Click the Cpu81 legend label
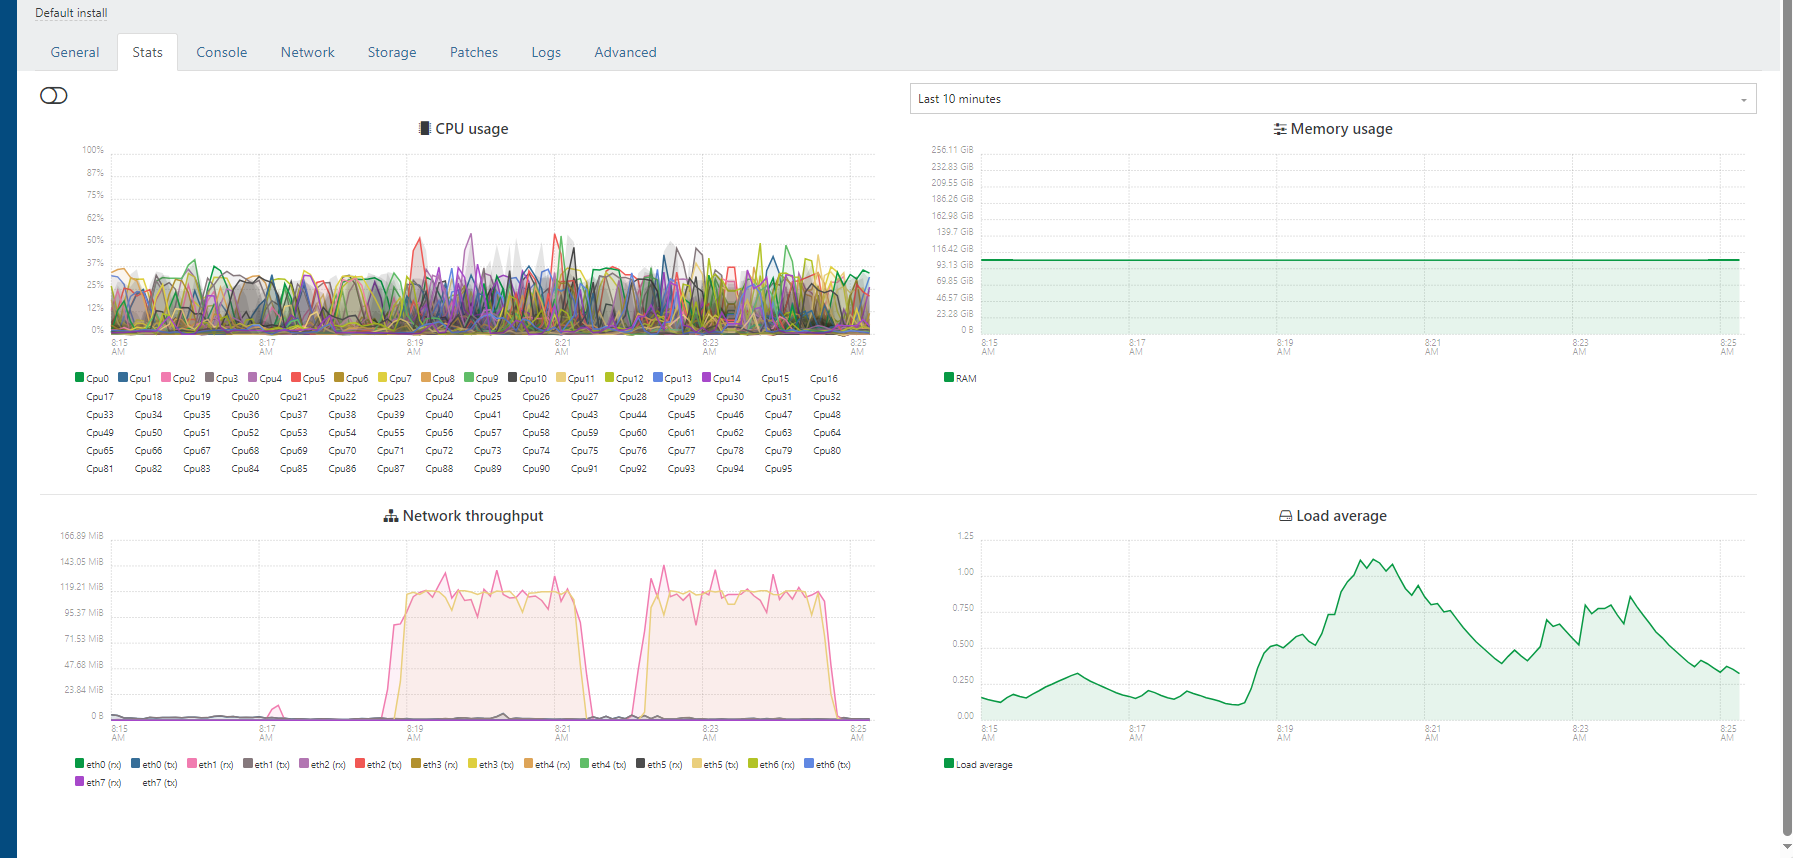Image resolution: width=1793 pixels, height=858 pixels. [100, 469]
